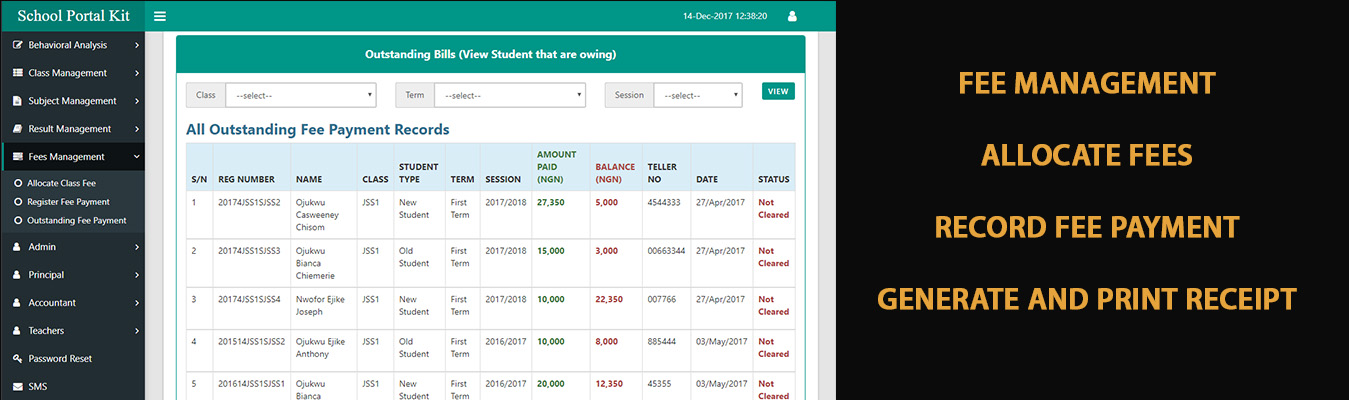This screenshot has height=400, width=1349.
Task: Open the user profile icon
Action: [x=792, y=16]
